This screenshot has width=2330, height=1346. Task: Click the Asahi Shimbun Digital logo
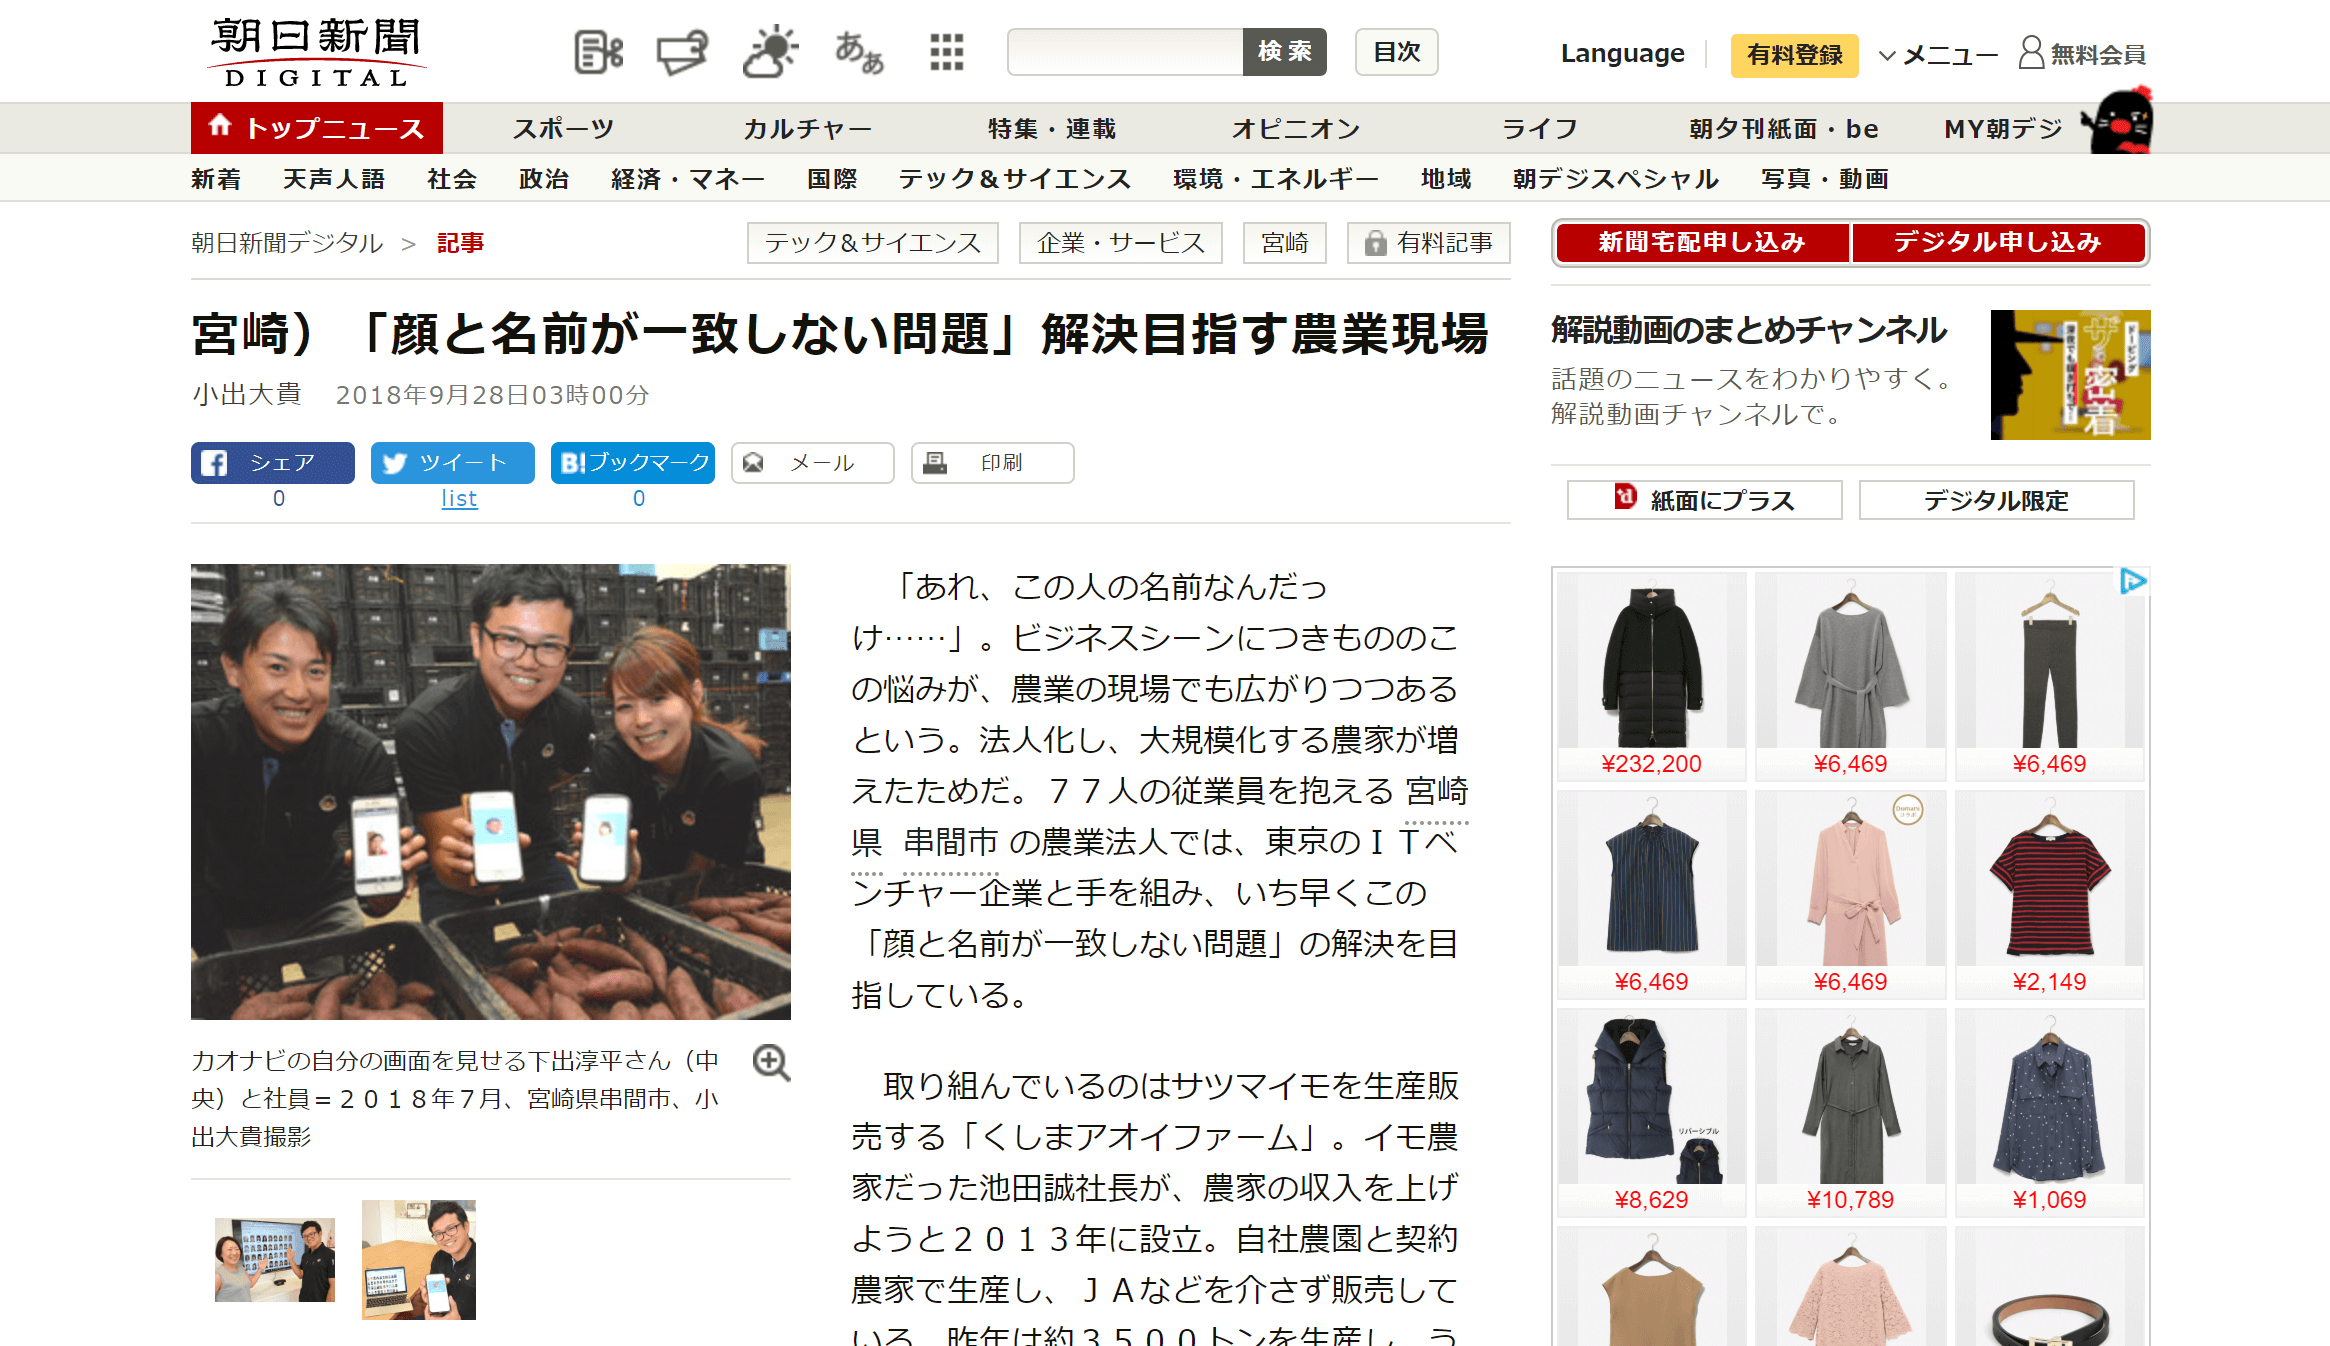[316, 52]
